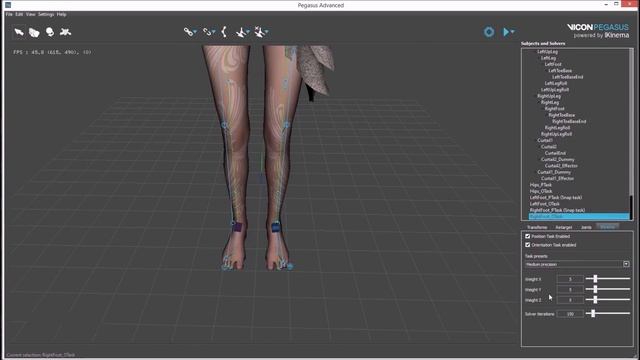
Task: Select LeftLegRoll in the tree
Action: (x=556, y=83)
